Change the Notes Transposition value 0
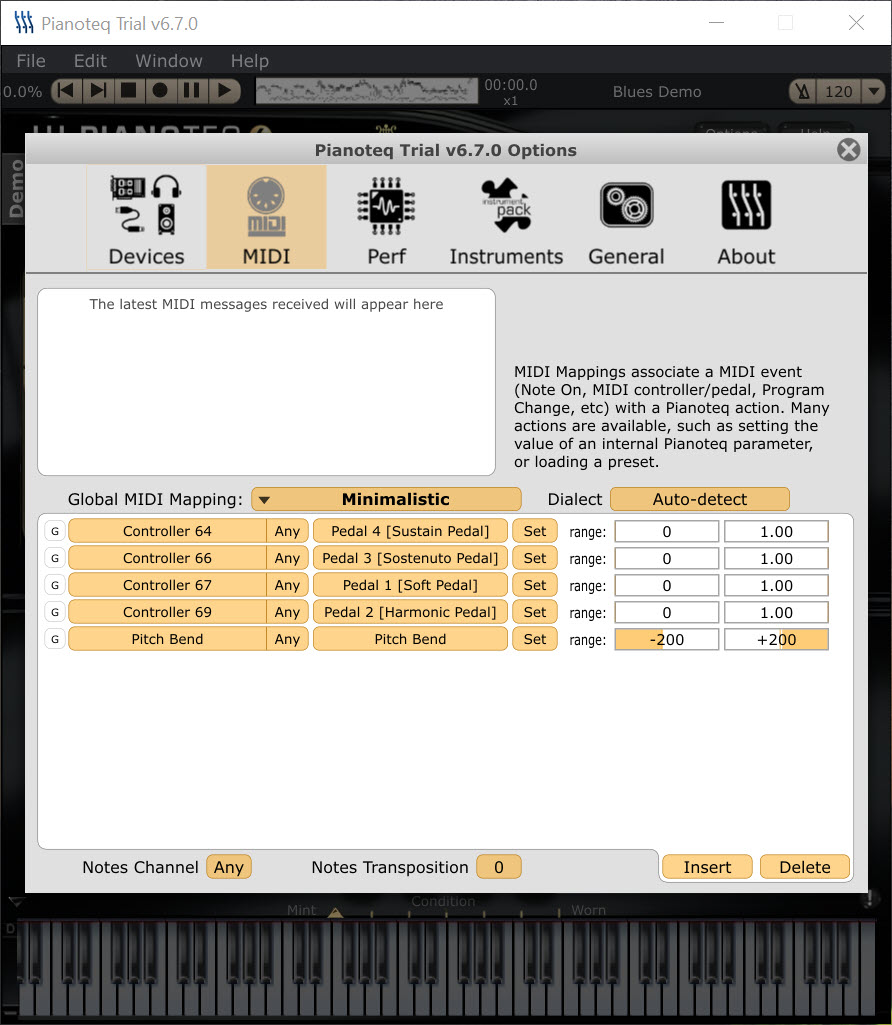 click(x=499, y=867)
